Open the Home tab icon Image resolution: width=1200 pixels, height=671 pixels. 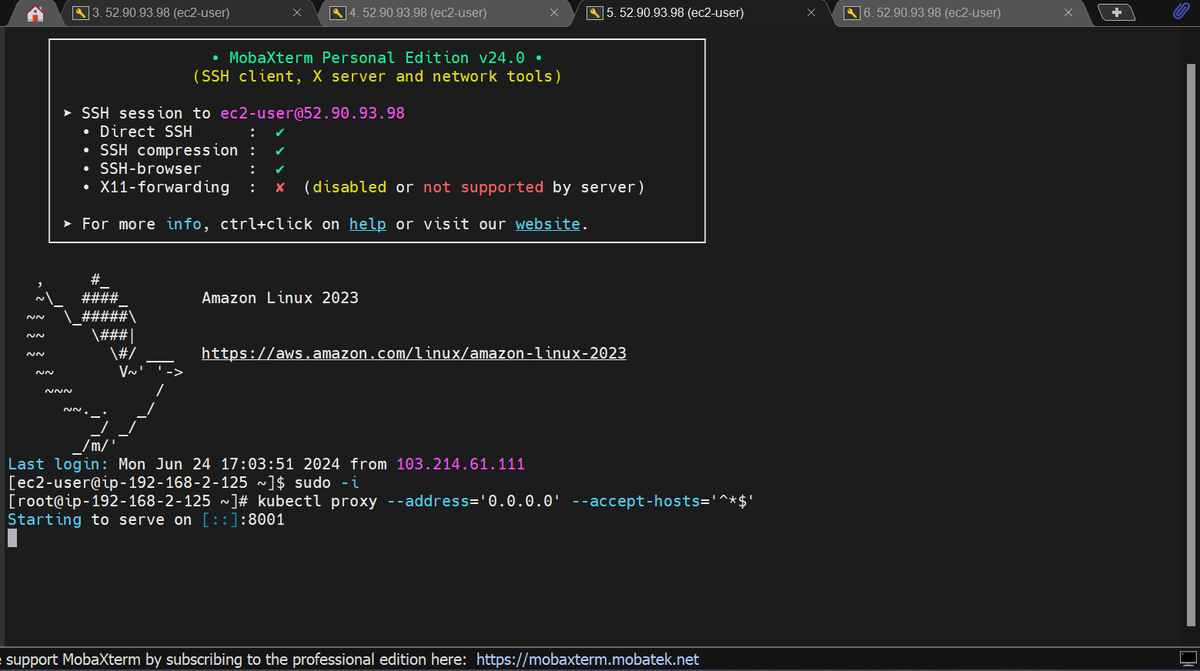coord(34,13)
